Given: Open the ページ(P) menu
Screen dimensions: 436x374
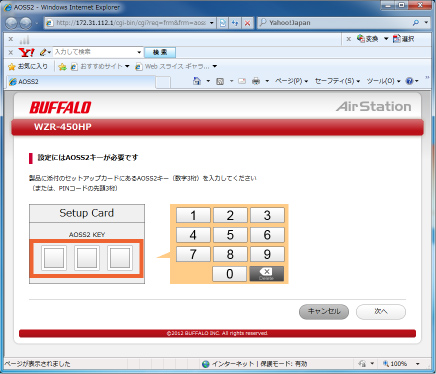Looking at the screenshot, I should tap(291, 81).
